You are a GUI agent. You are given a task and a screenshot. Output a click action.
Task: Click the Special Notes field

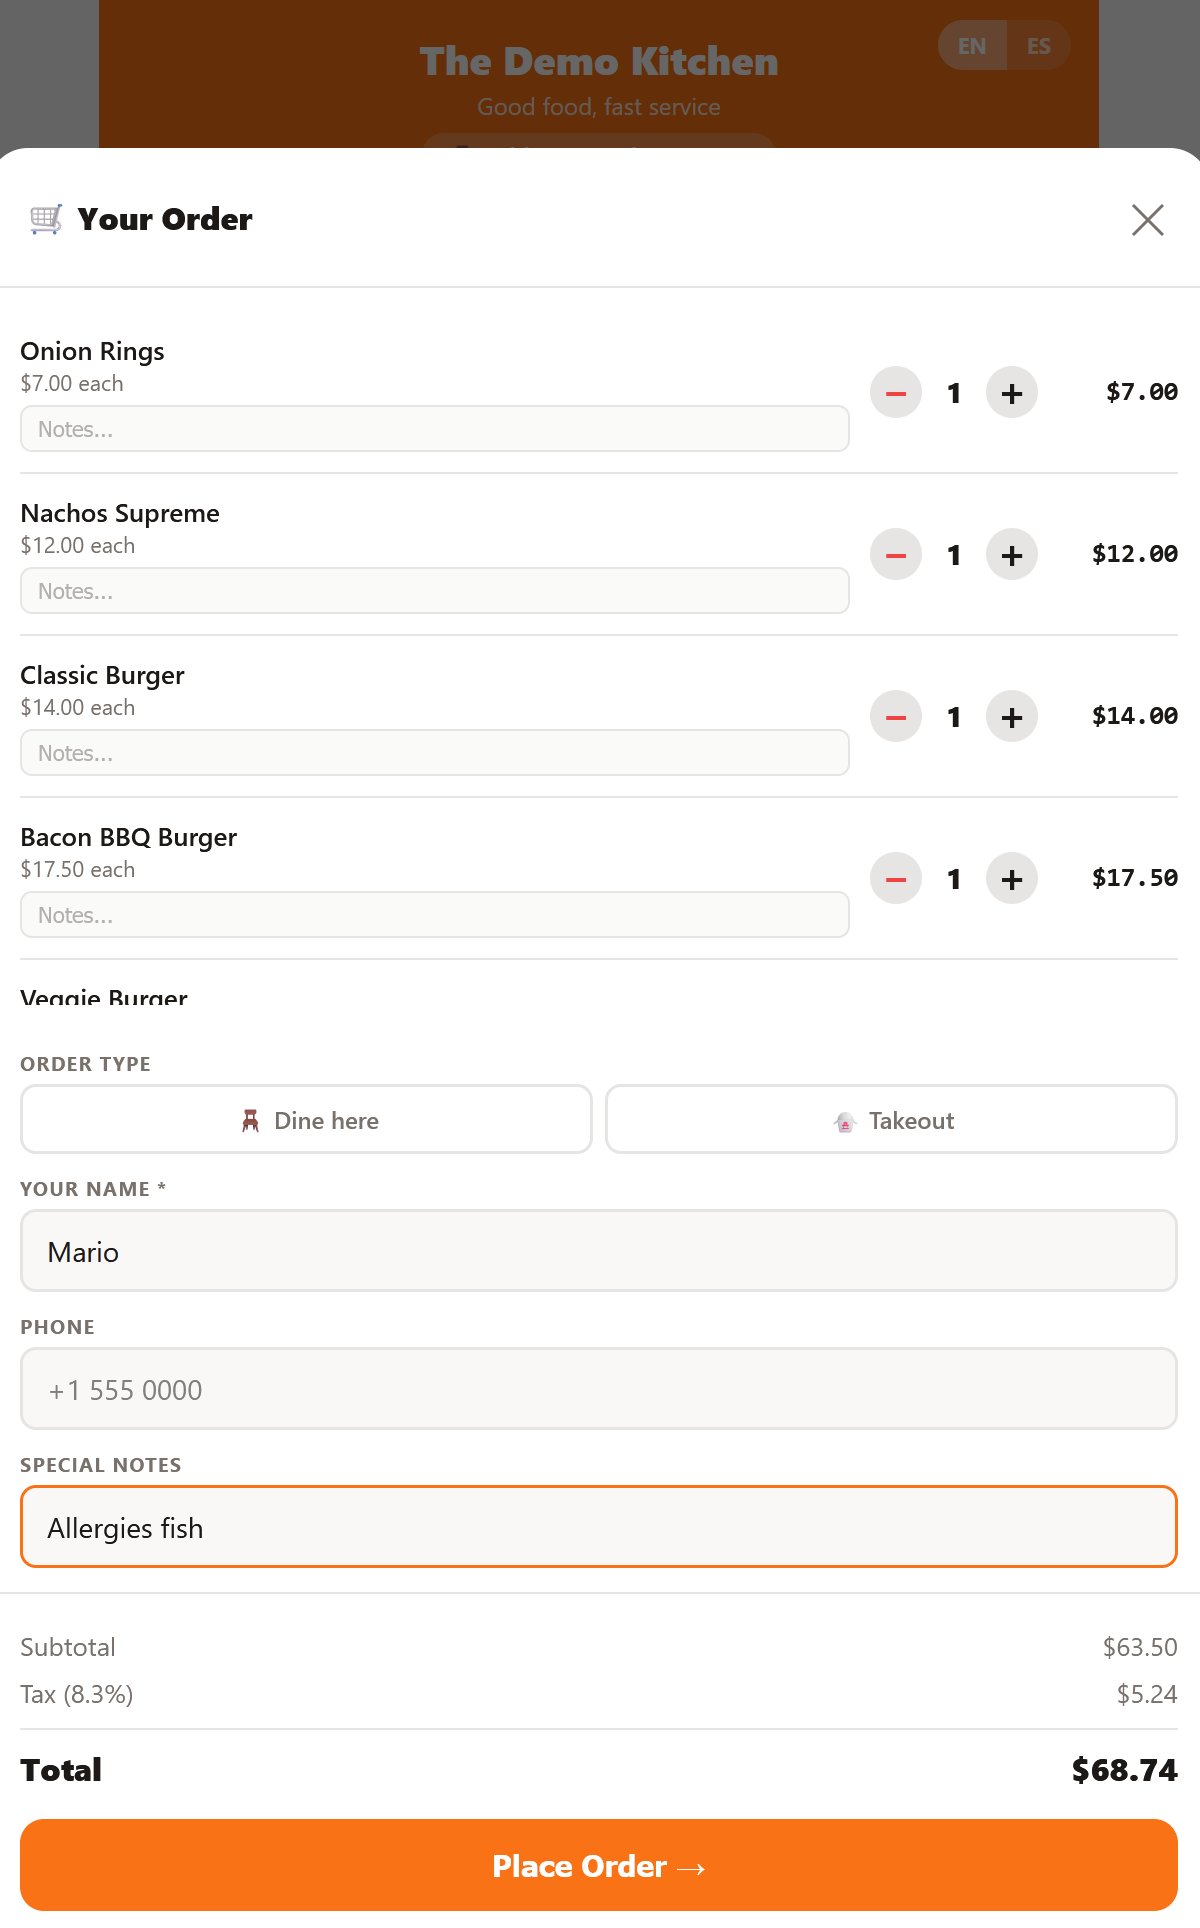599,1527
